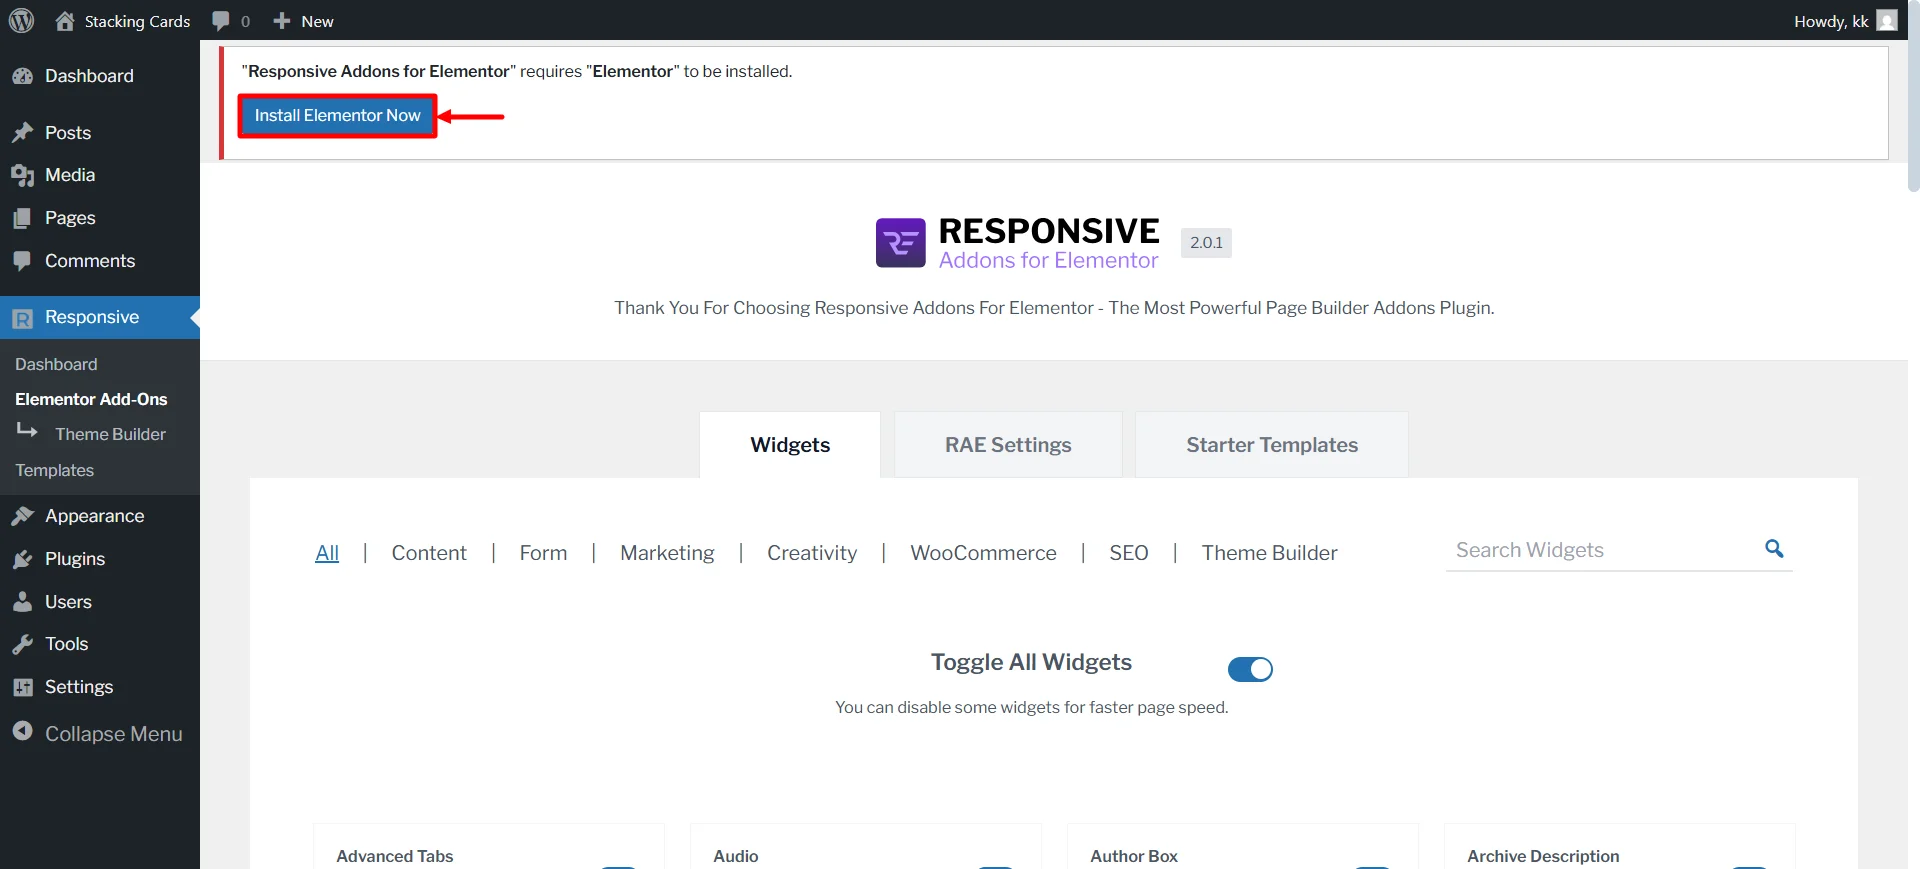This screenshot has height=869, width=1920.
Task: Open the Media menu
Action: (x=100, y=175)
